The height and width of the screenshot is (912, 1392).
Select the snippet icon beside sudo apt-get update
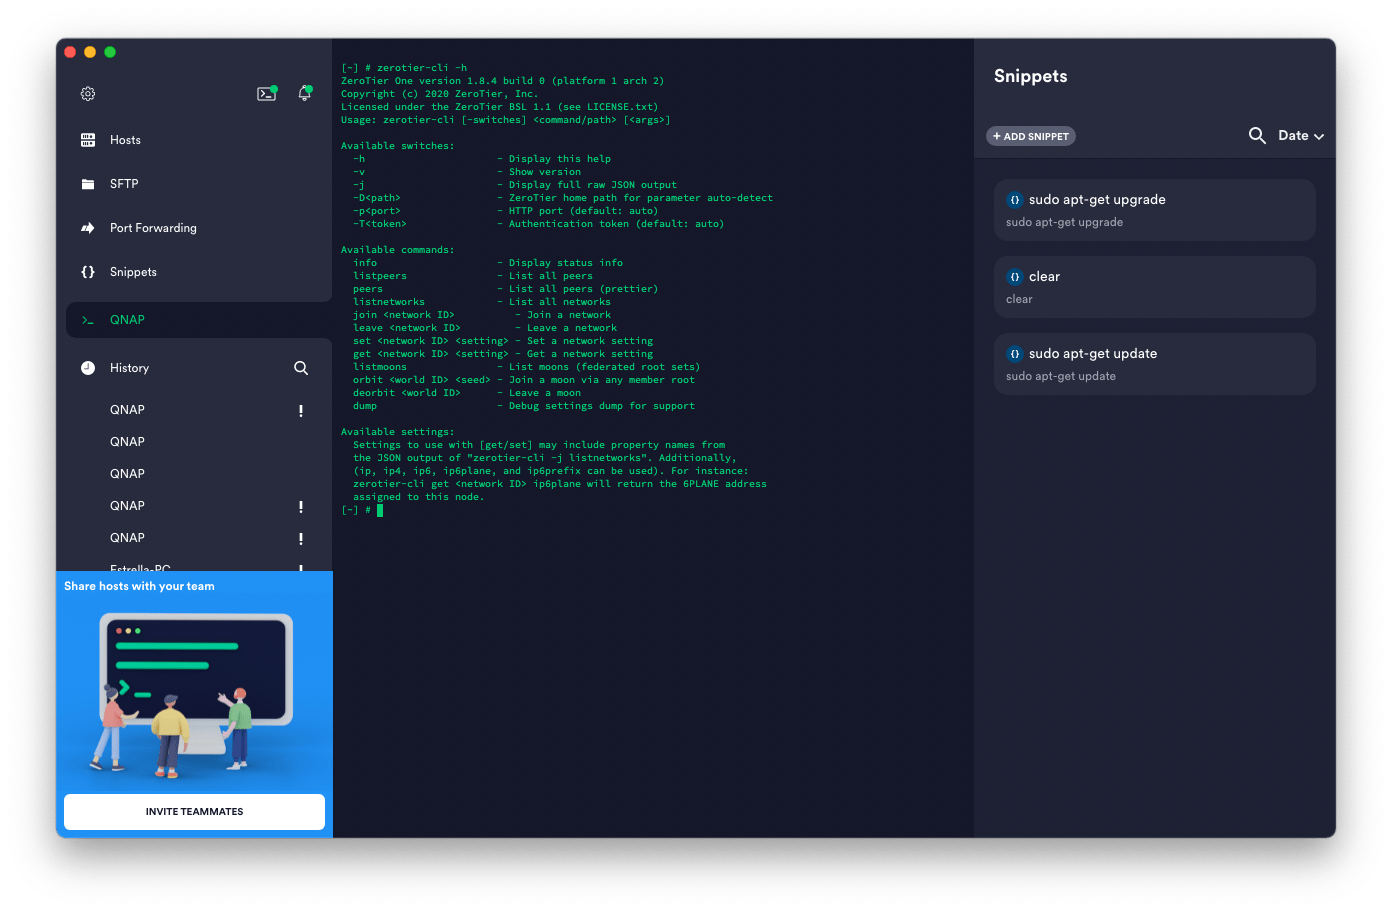1015,354
